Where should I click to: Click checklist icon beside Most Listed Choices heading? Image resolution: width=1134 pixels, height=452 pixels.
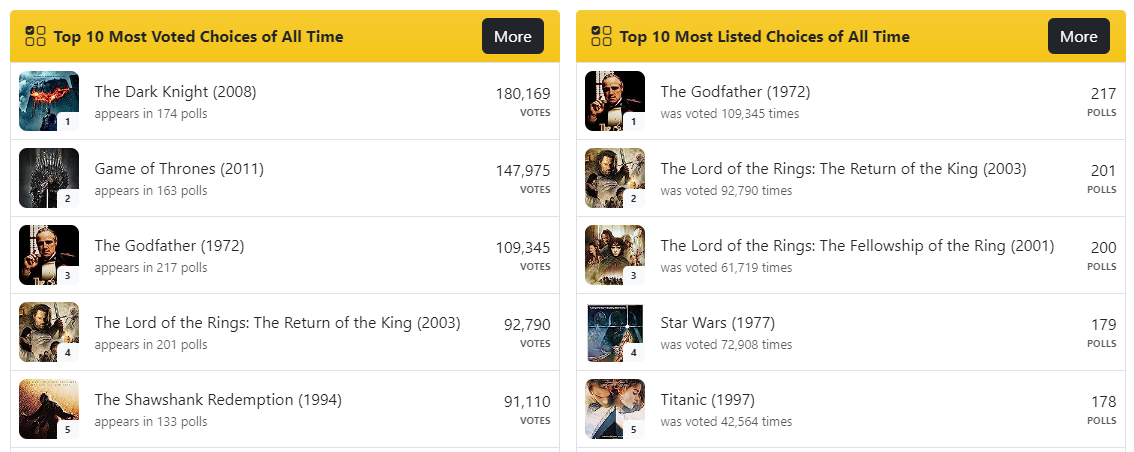tap(602, 36)
